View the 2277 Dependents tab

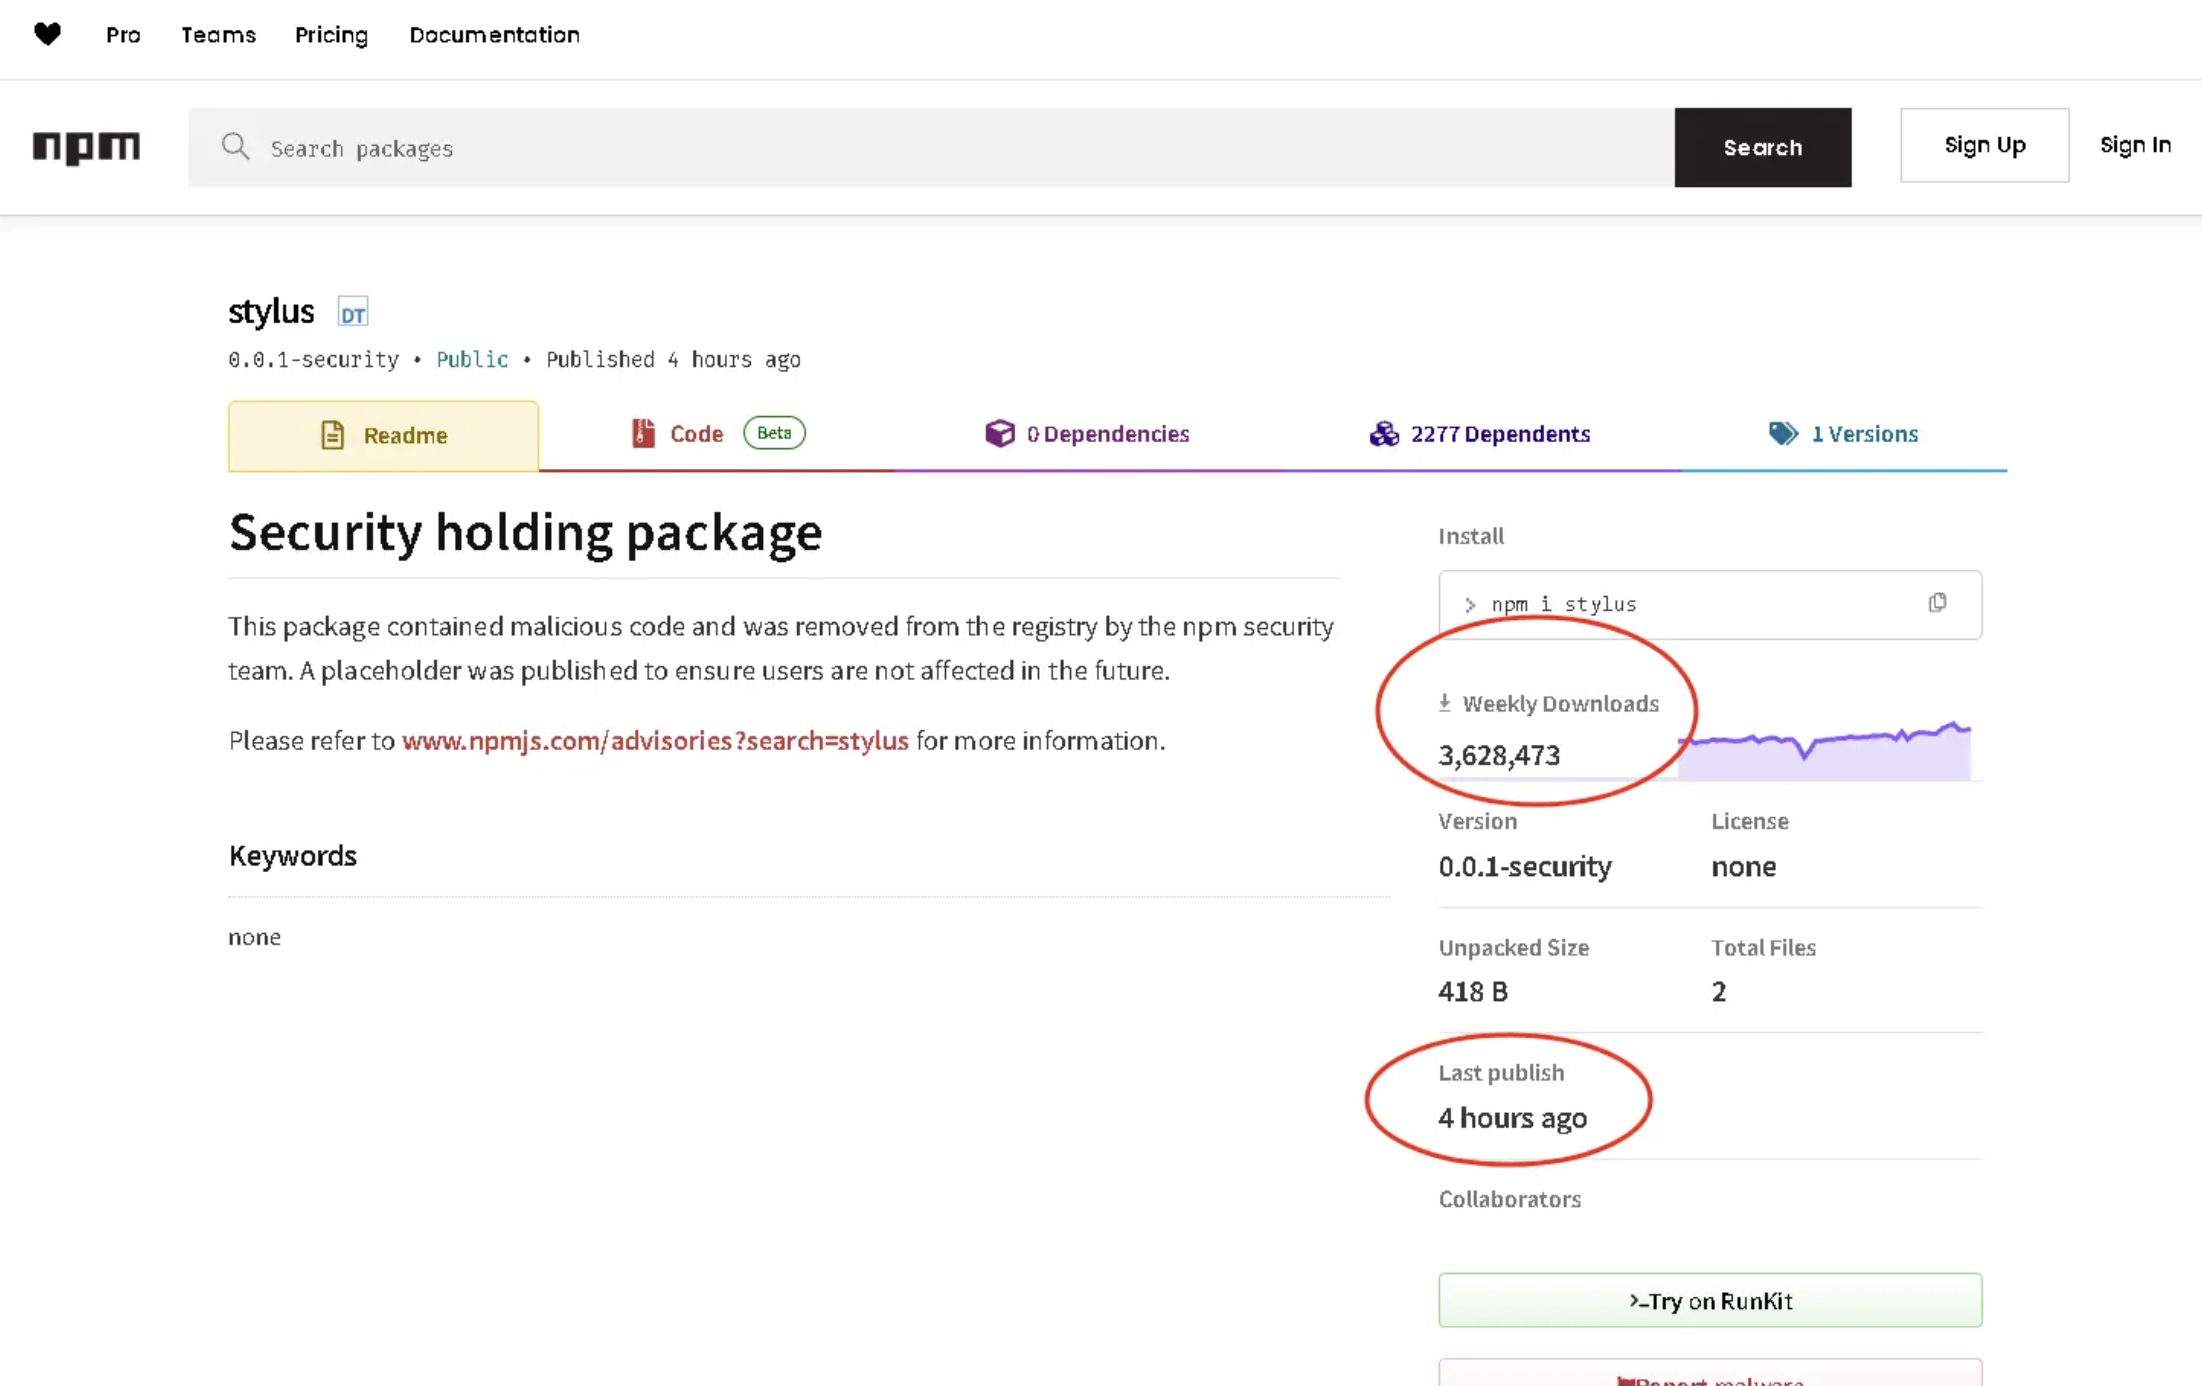(x=1480, y=434)
